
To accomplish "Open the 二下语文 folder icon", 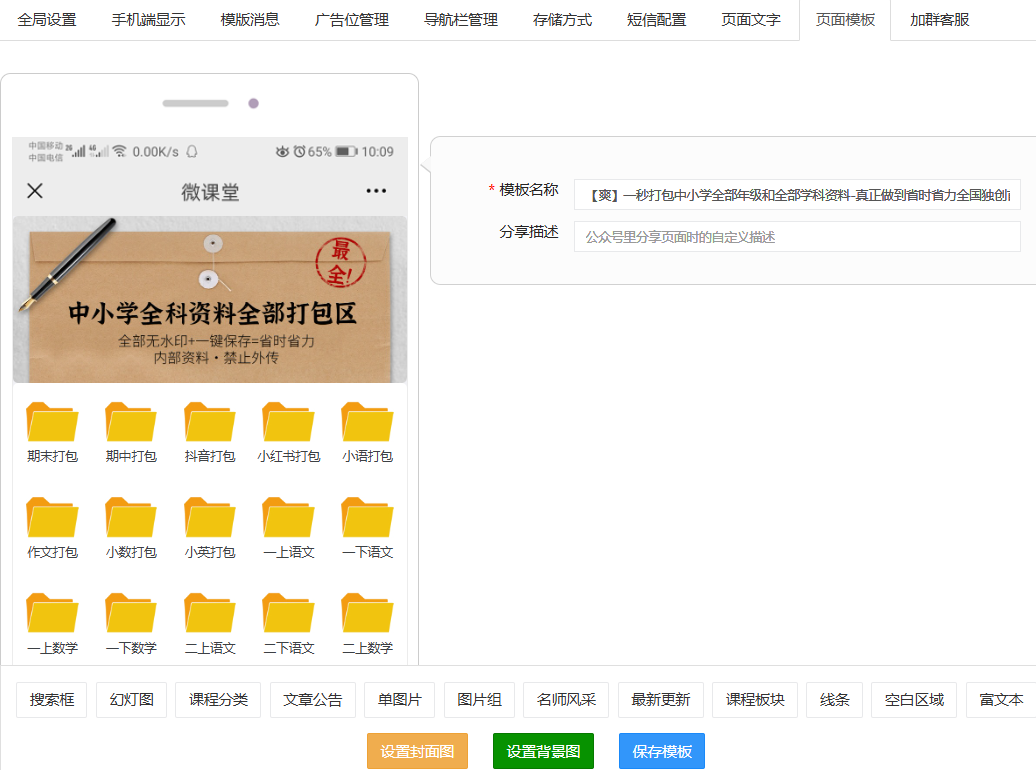I will coord(288,614).
